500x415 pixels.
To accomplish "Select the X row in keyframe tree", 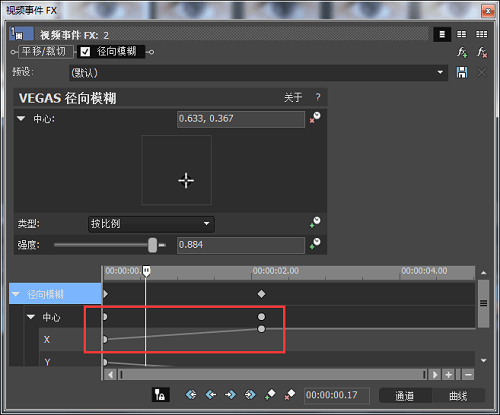I will [70, 339].
